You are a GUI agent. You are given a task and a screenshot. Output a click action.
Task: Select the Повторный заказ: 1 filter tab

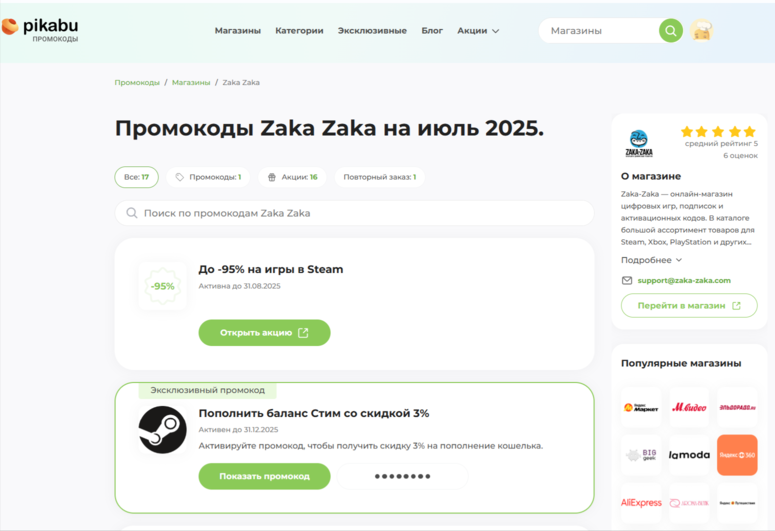tap(380, 177)
